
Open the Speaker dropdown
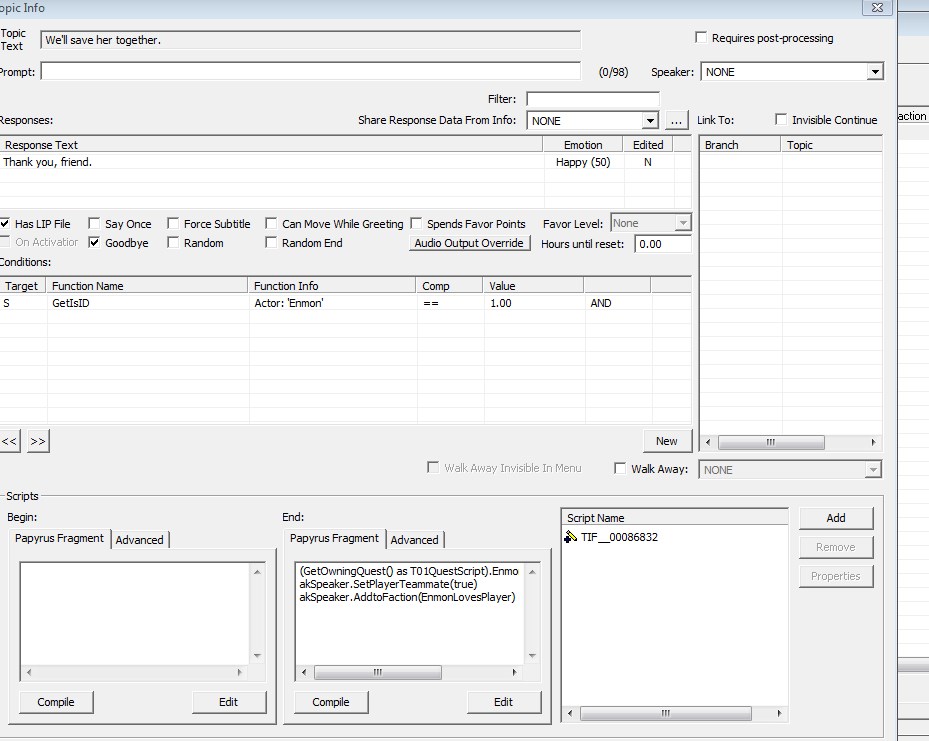click(x=874, y=72)
